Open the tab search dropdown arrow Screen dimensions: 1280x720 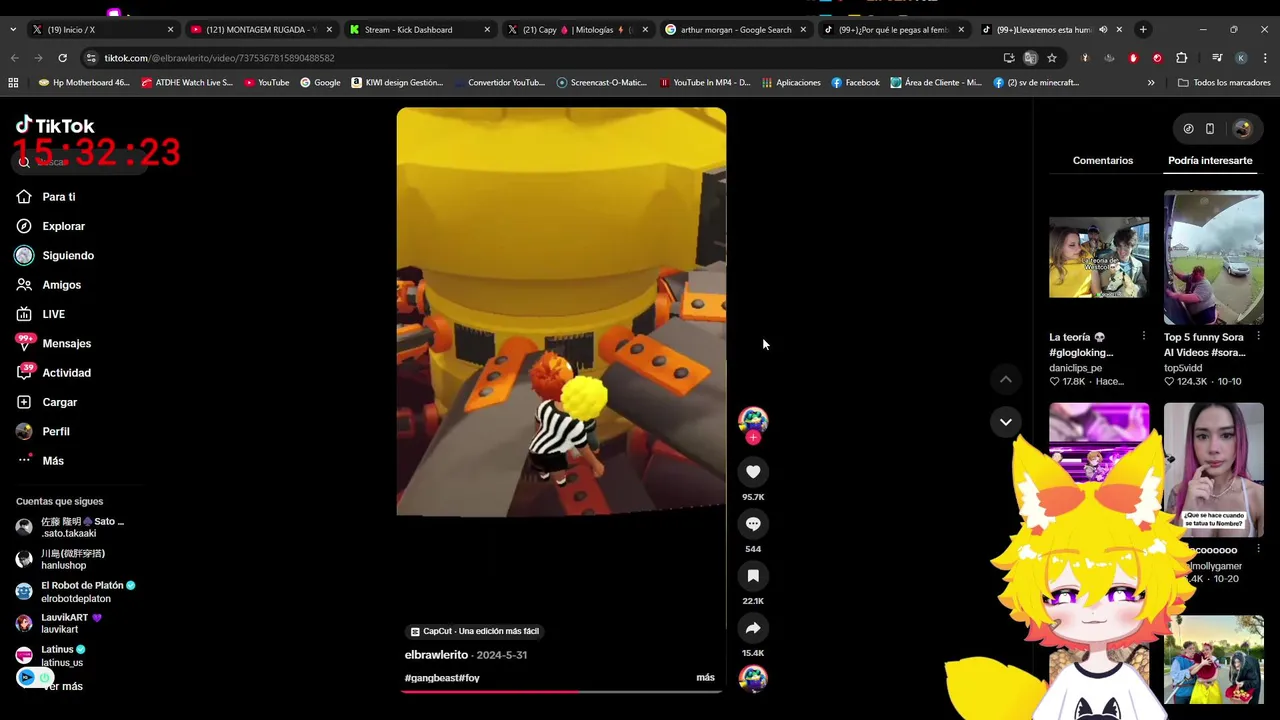[12, 30]
